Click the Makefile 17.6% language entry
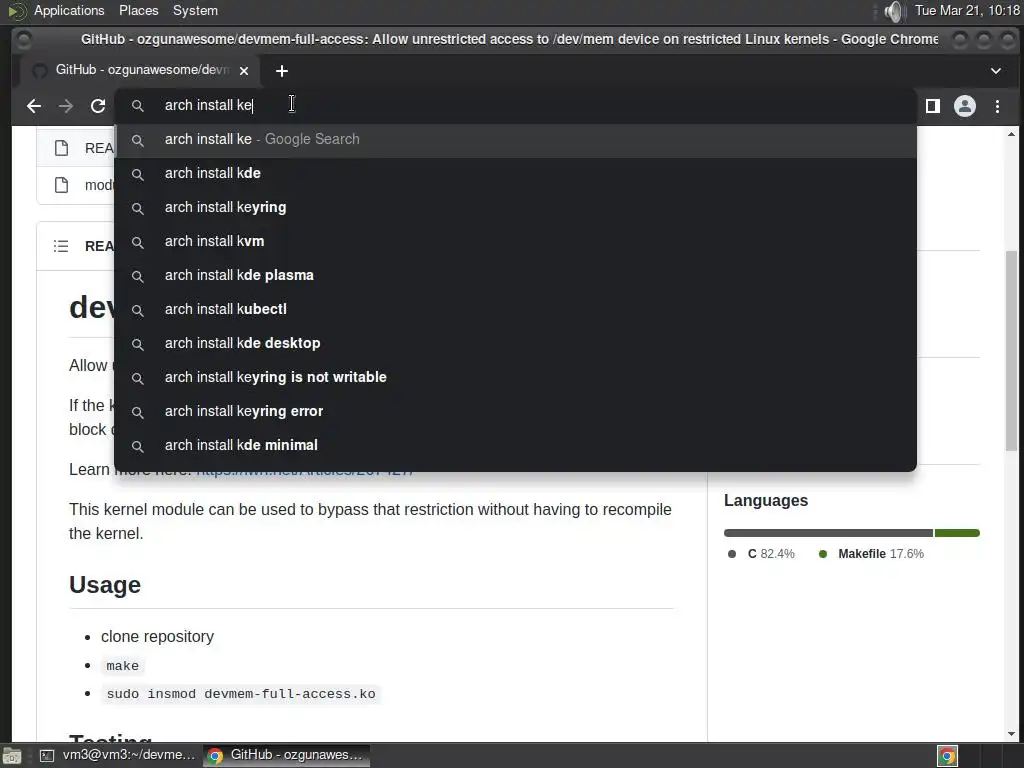The height and width of the screenshot is (768, 1024). pyautogui.click(x=871, y=554)
